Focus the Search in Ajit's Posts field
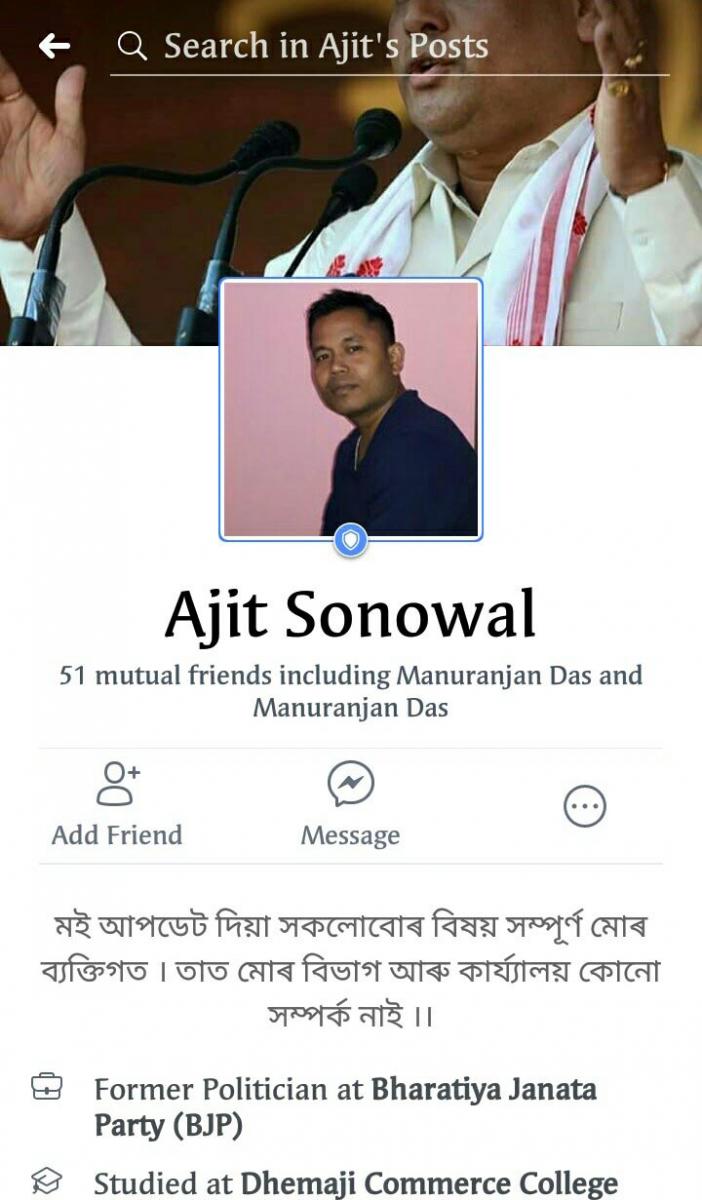This screenshot has width=702, height=1200. [x=390, y=46]
